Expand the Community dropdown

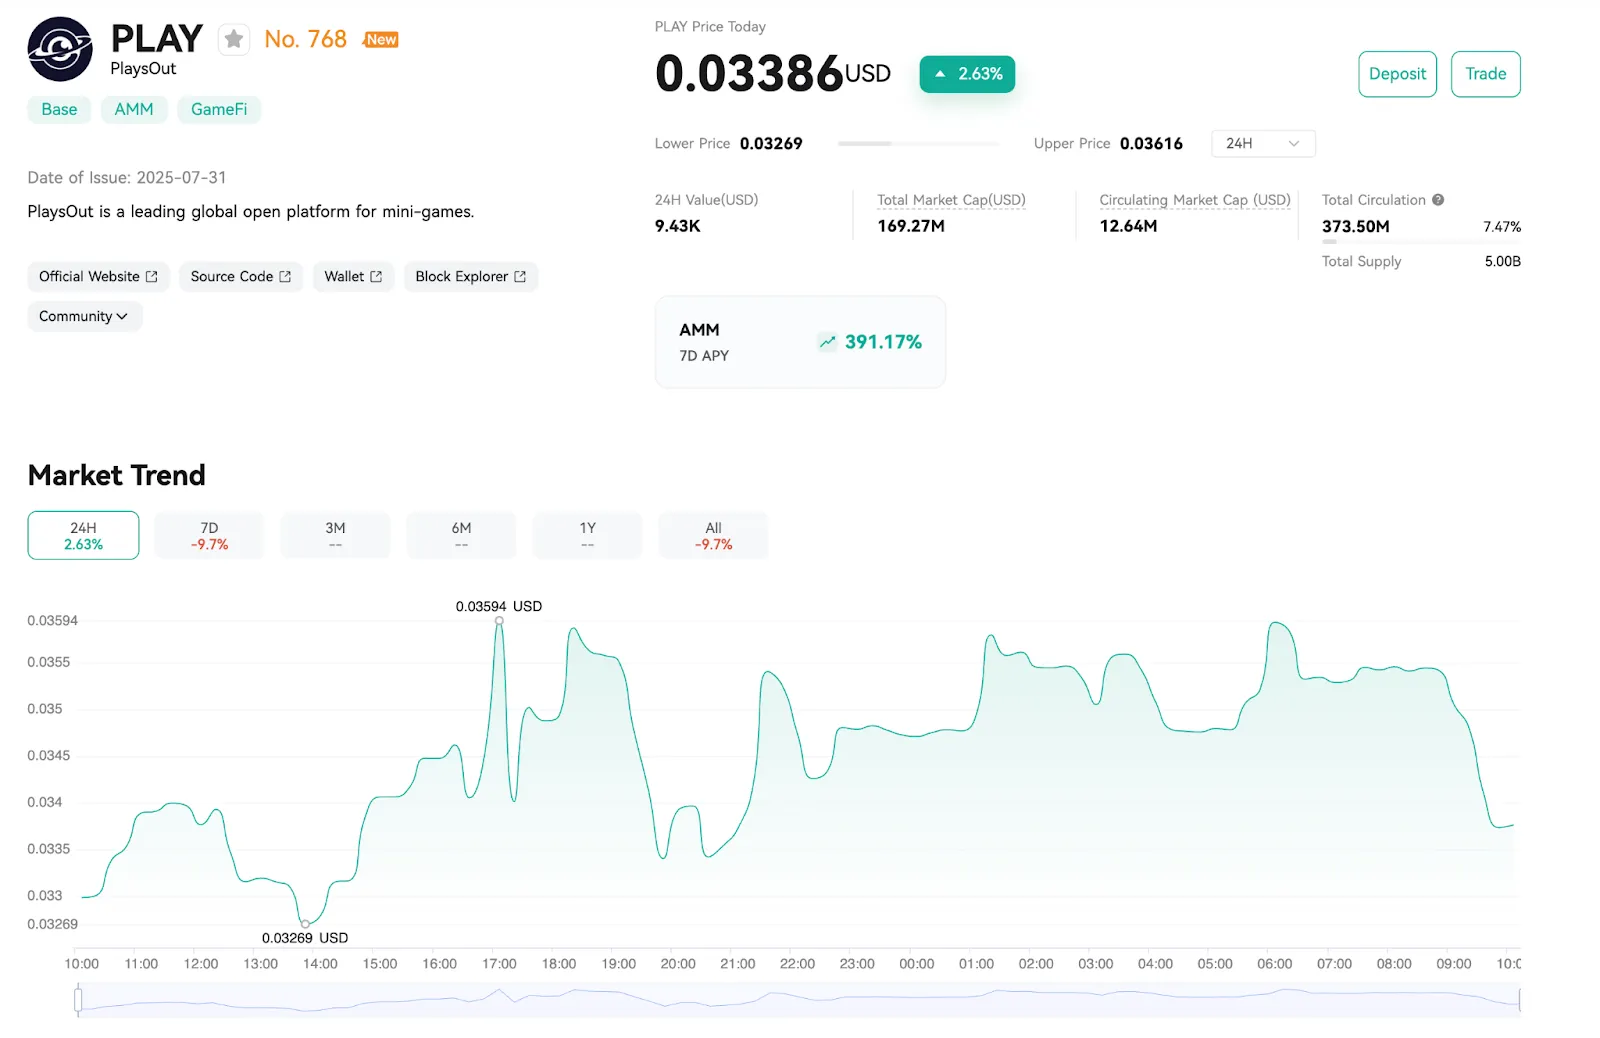coord(84,316)
